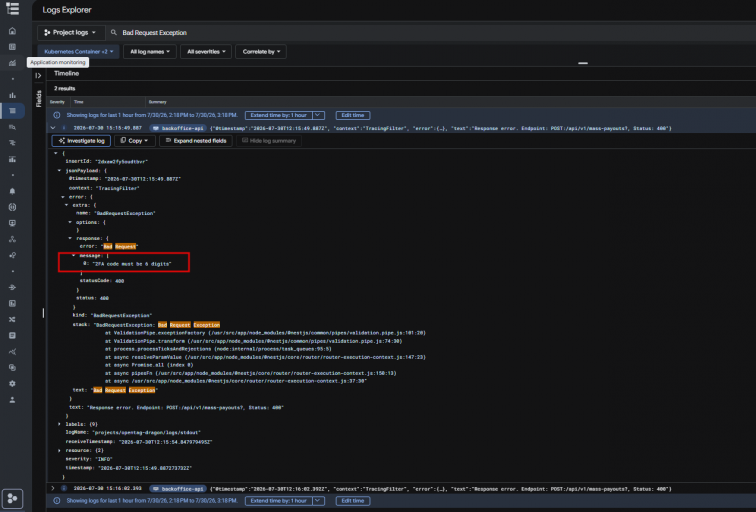Open the circular brackets icon below the bell
Screen dimensions: 756x512
click(13, 207)
